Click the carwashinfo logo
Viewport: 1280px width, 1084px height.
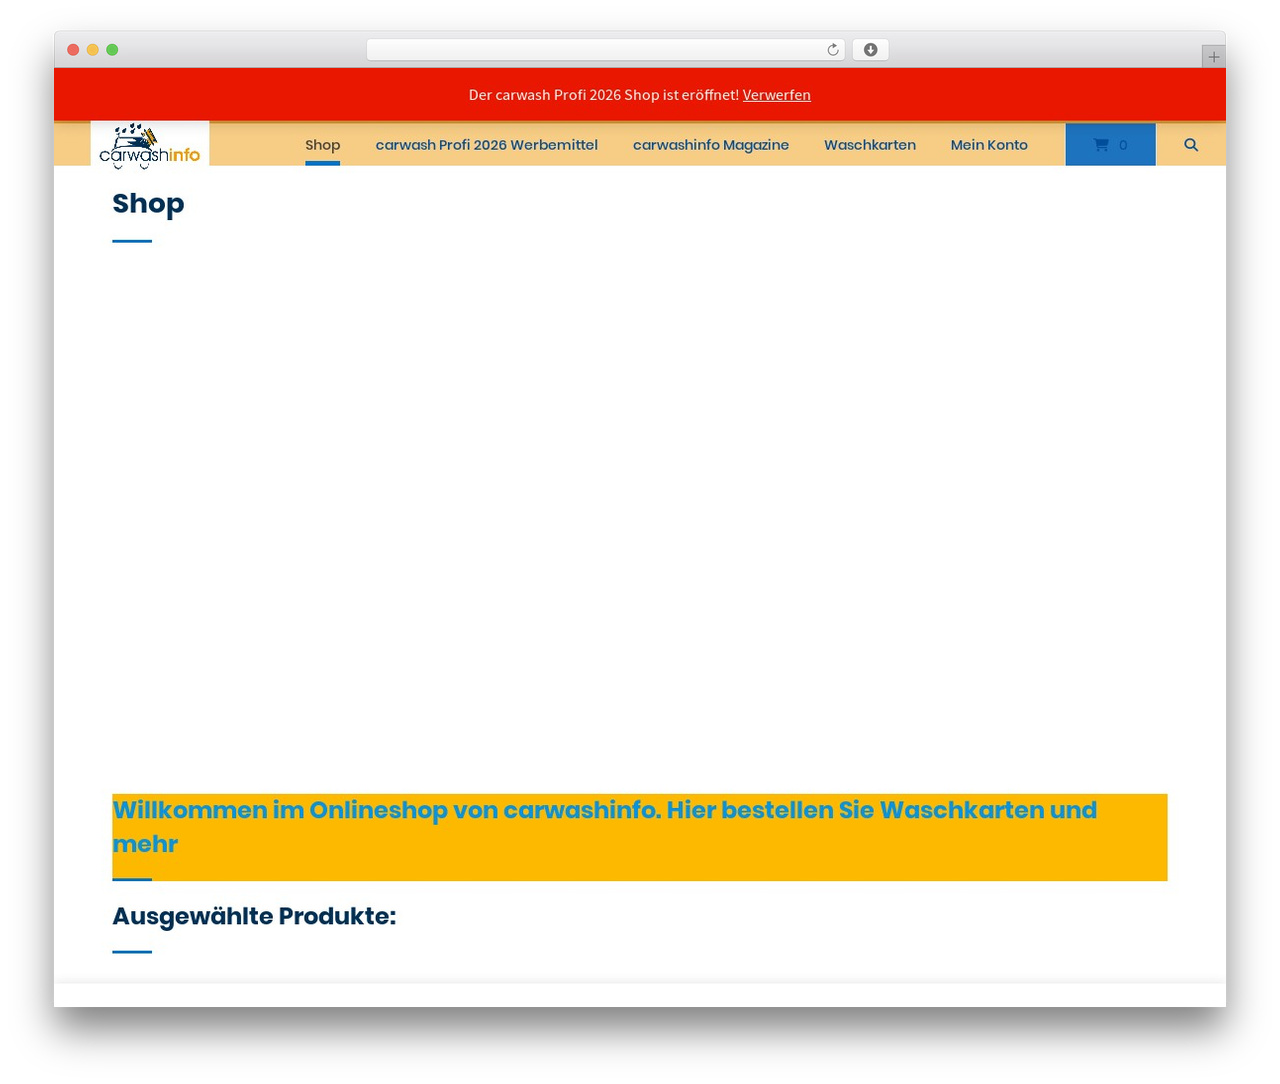pos(150,145)
